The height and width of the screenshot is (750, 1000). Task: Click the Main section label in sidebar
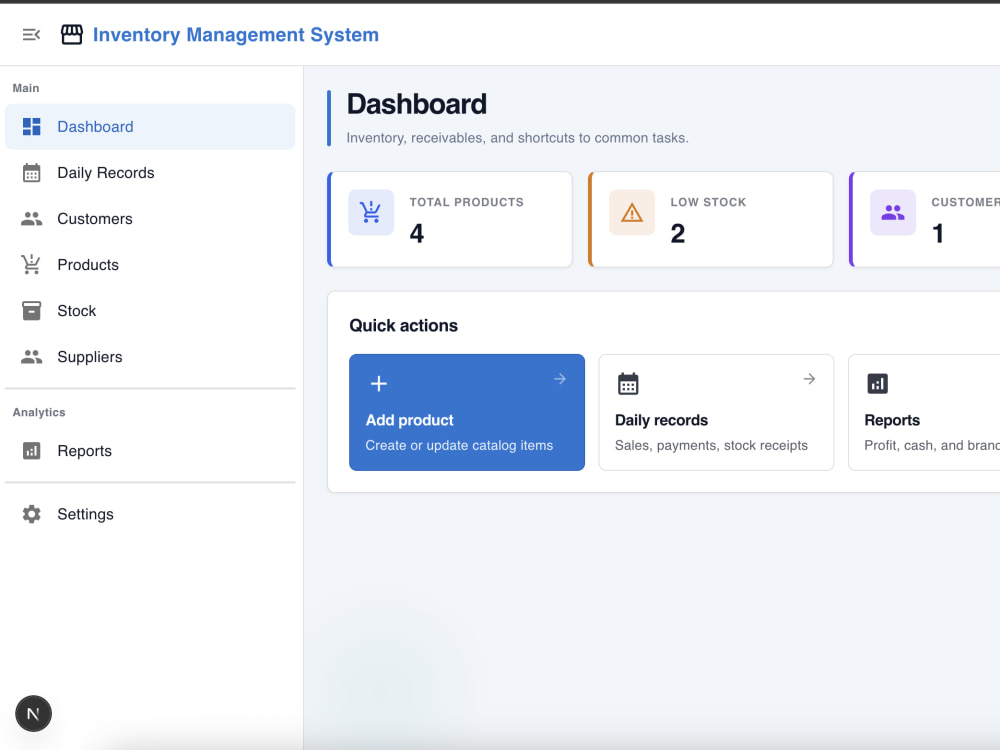pyautogui.click(x=26, y=88)
